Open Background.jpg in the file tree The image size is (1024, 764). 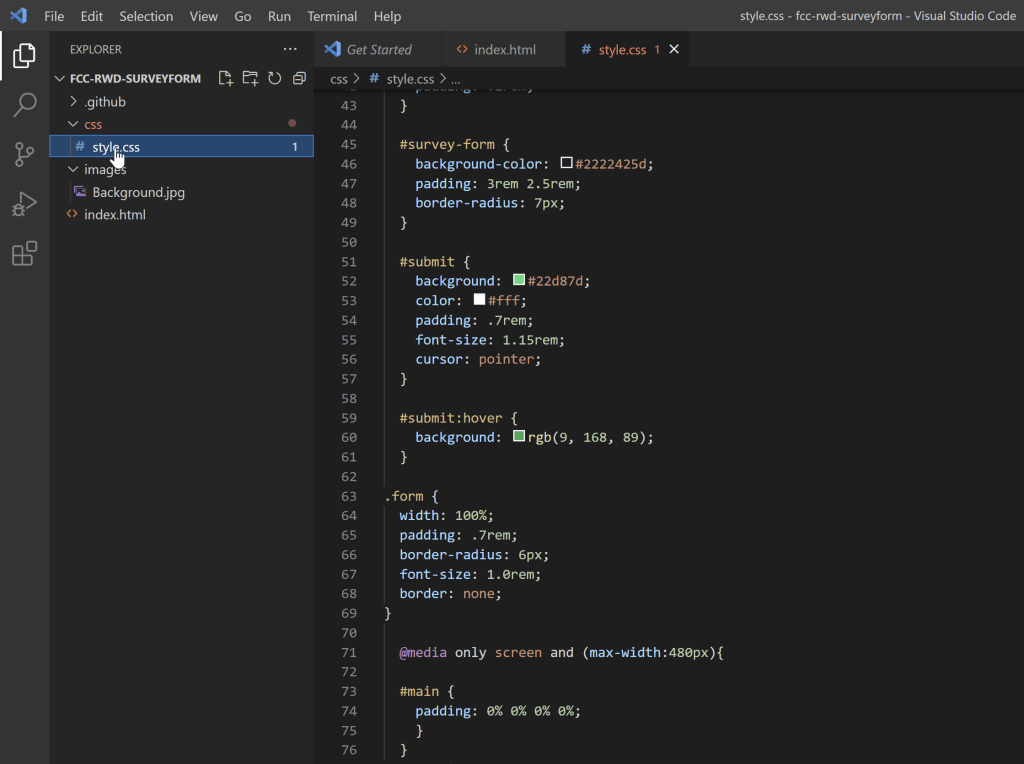click(x=138, y=192)
